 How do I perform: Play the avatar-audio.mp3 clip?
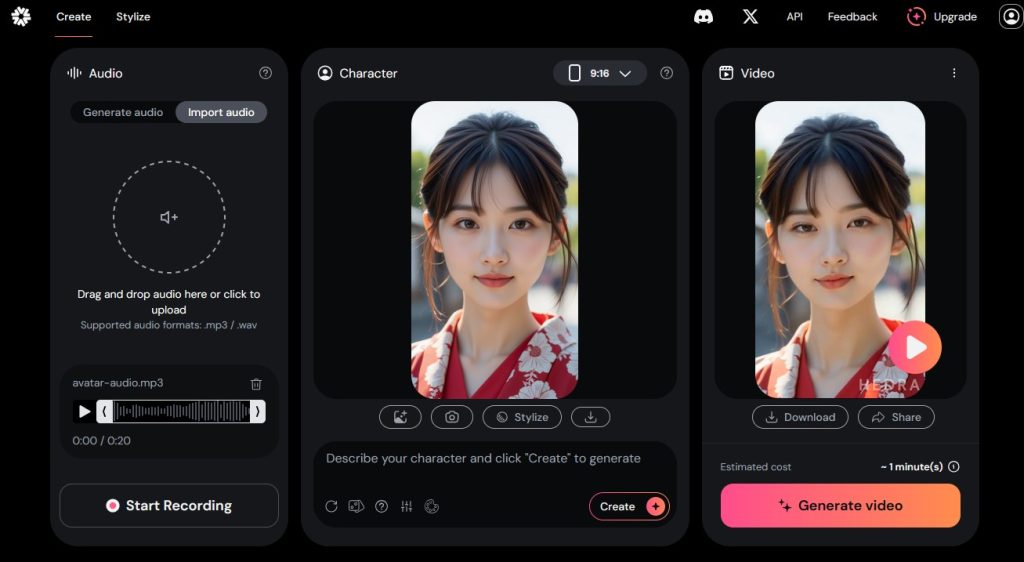pyautogui.click(x=84, y=411)
